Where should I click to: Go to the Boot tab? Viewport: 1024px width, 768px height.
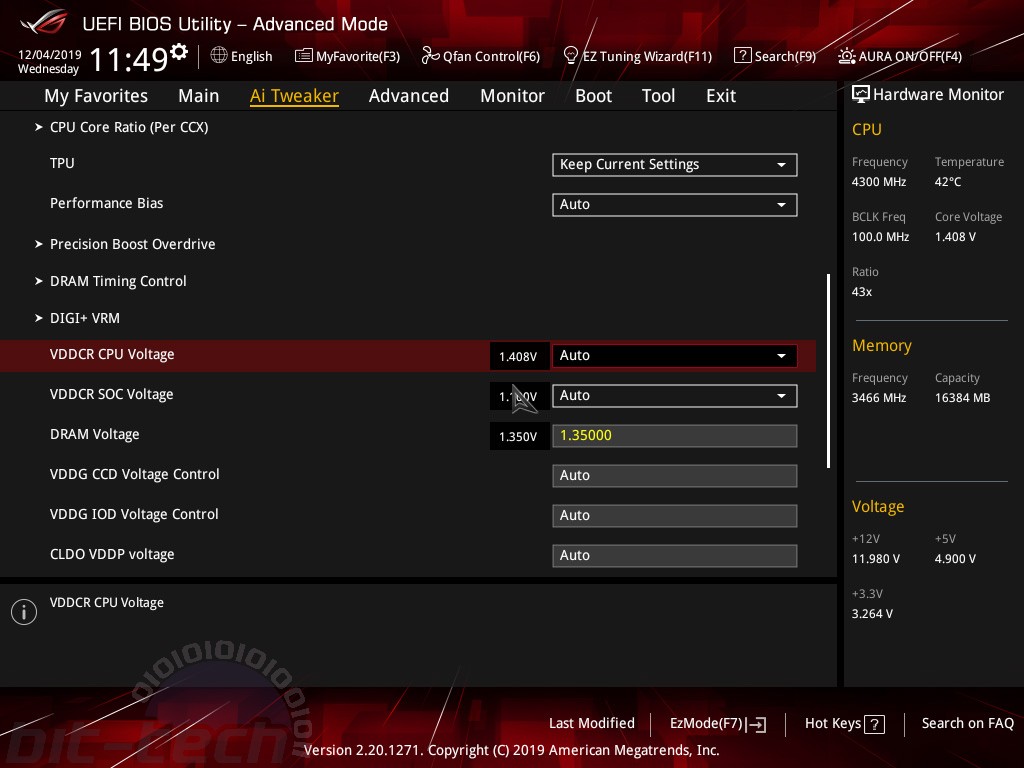click(594, 96)
